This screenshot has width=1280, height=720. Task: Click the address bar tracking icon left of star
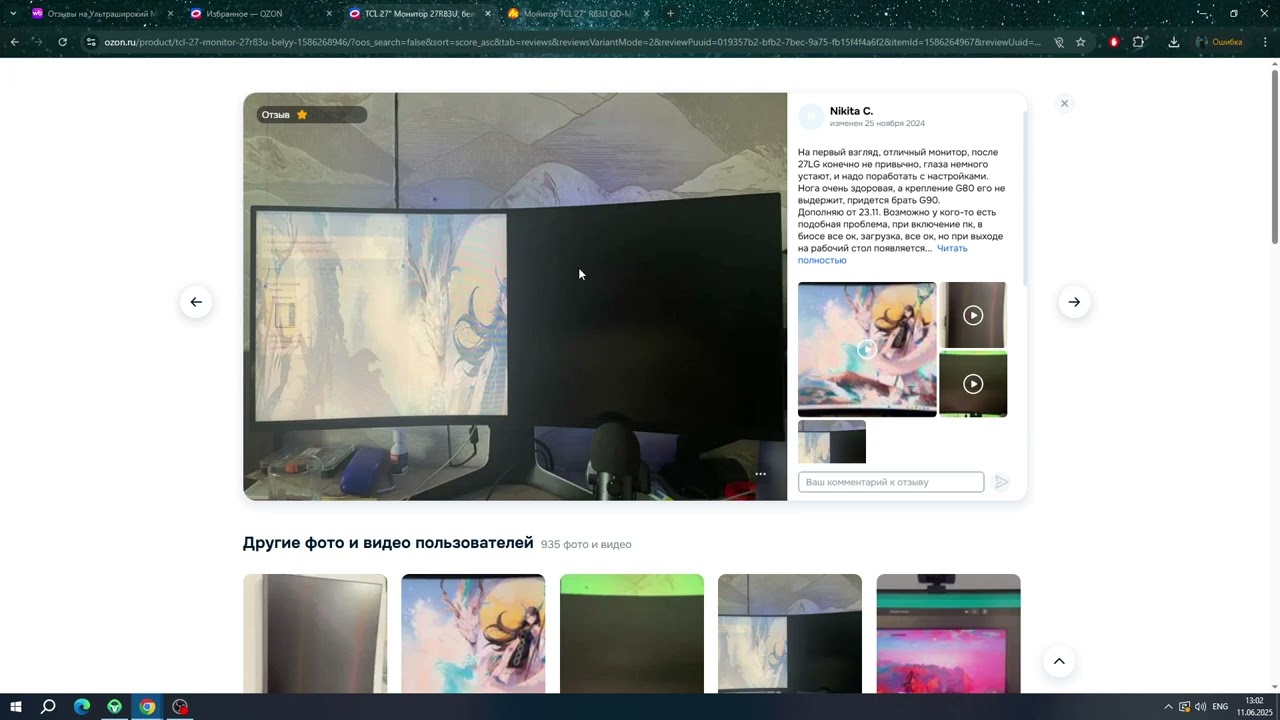click(x=1059, y=42)
